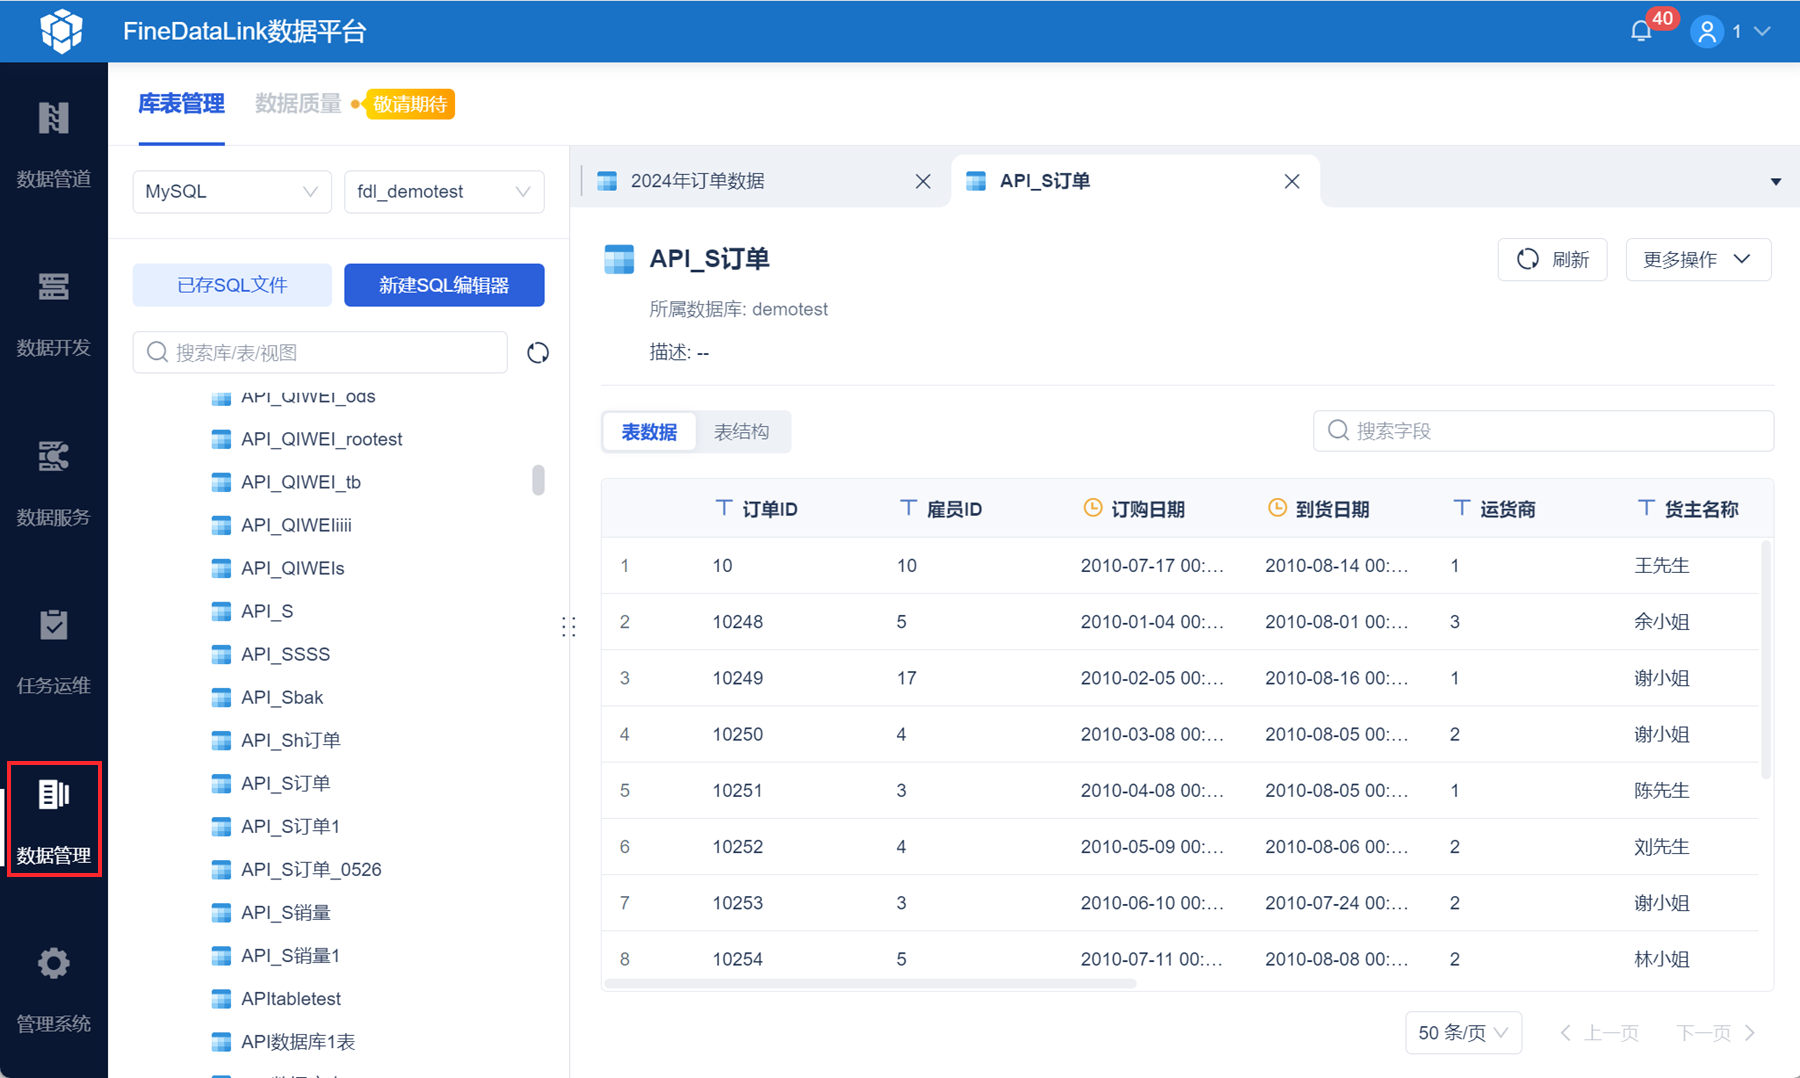Switch to the 数据质量 tab

point(298,104)
